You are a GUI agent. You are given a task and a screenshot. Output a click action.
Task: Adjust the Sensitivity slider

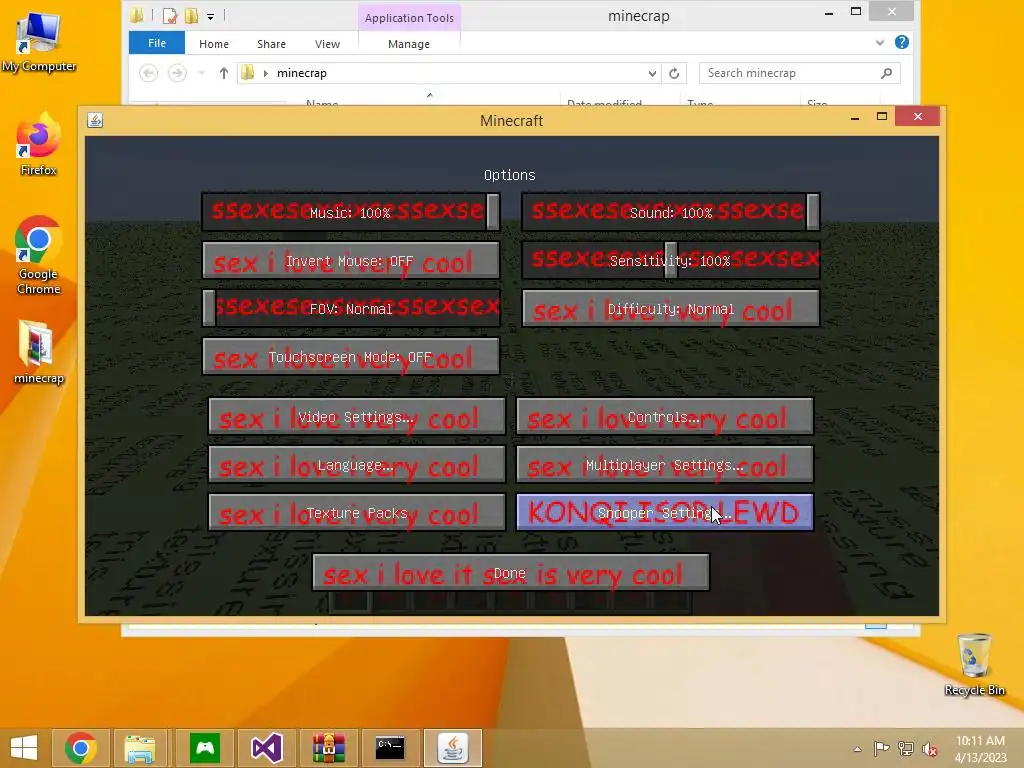(x=671, y=261)
